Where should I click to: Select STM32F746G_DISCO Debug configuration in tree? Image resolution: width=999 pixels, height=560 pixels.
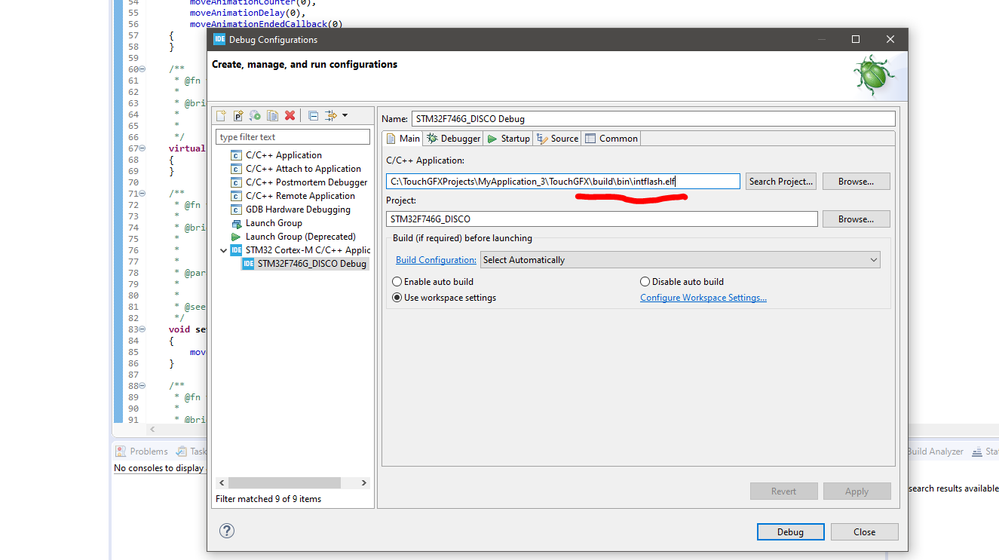pyautogui.click(x=312, y=264)
